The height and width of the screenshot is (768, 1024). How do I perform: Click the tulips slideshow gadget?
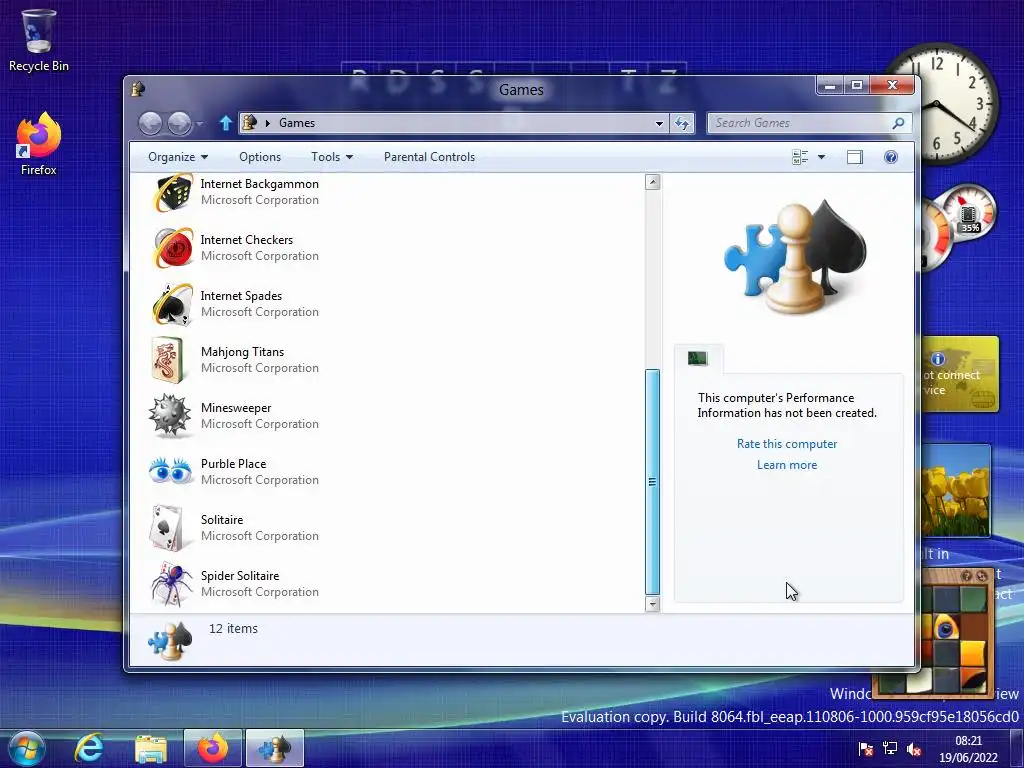click(x=955, y=490)
